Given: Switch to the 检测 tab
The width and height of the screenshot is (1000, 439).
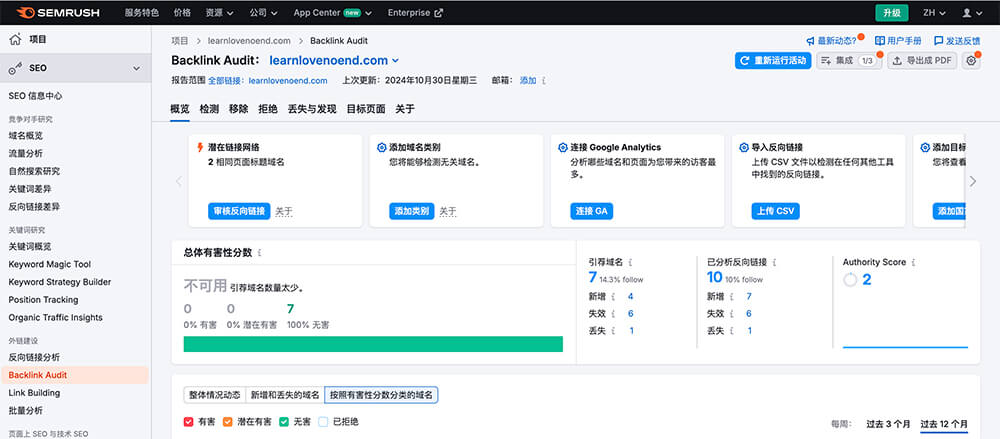Looking at the screenshot, I should click(209, 109).
